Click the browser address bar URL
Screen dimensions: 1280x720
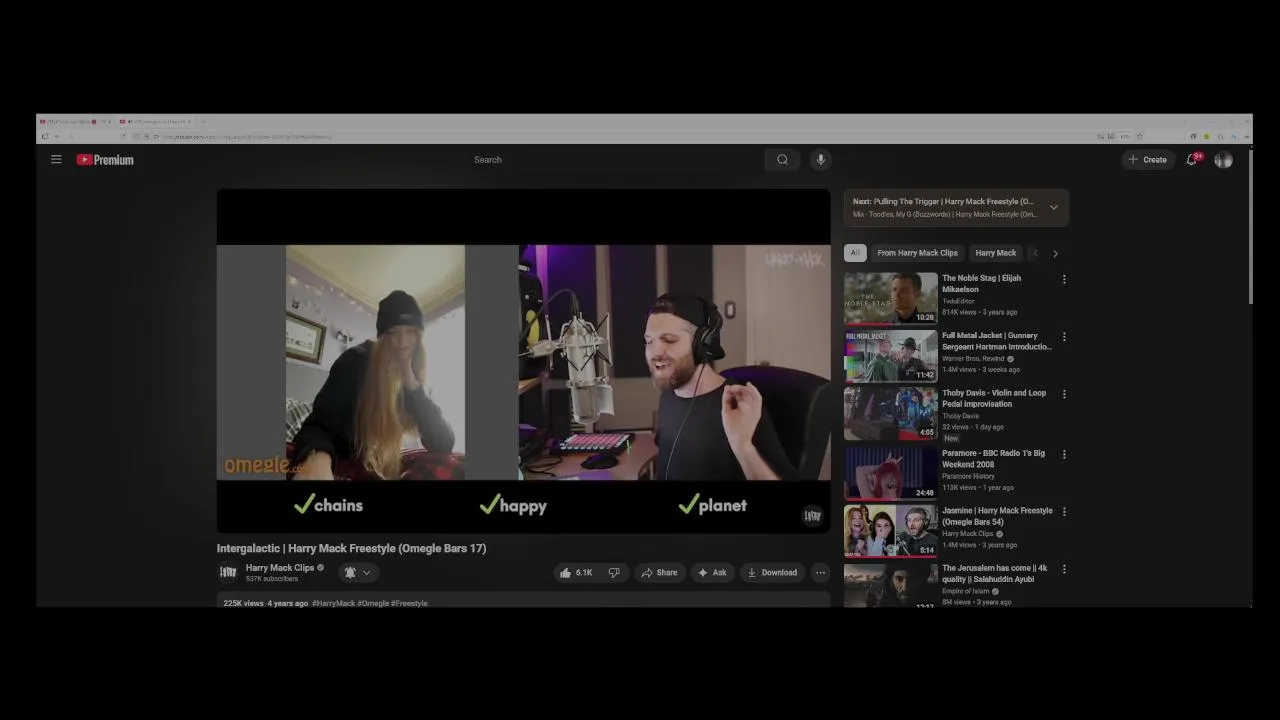tap(248, 136)
